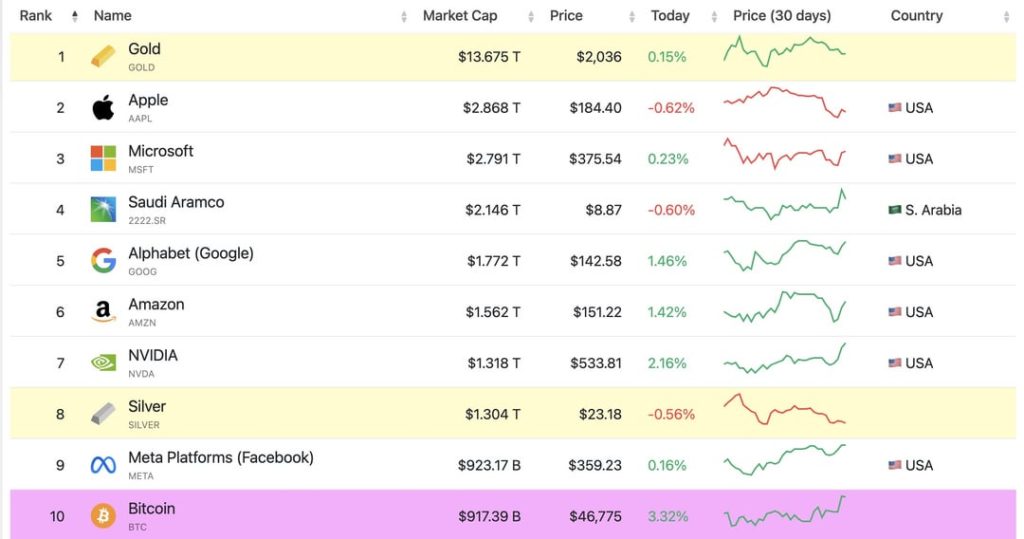The width and height of the screenshot is (1024, 539).
Task: Click the Meta Platforms logo icon
Action: [103, 465]
